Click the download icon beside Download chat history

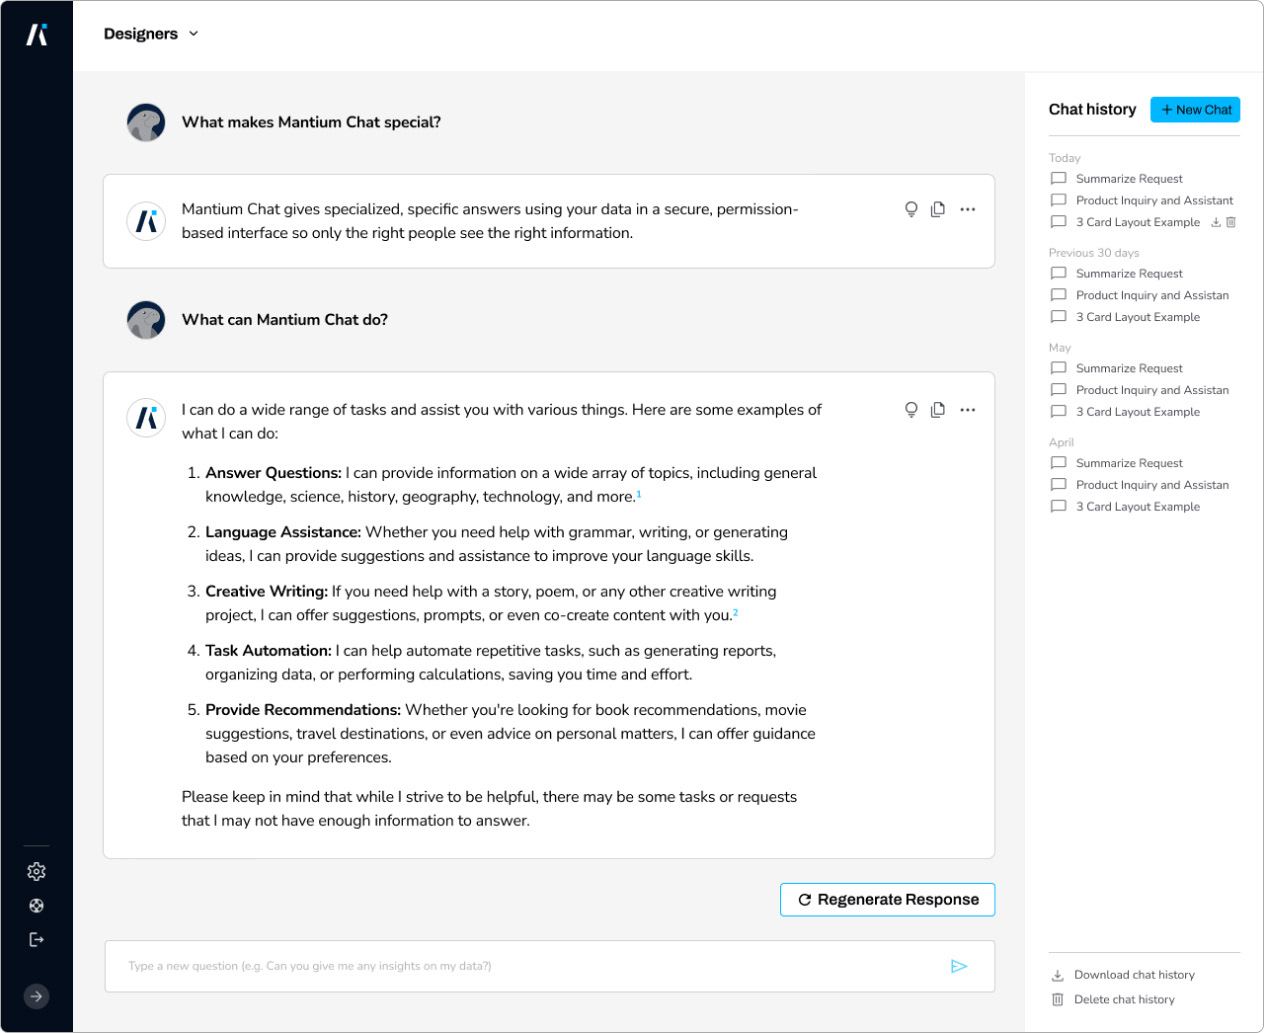[x=1057, y=975]
